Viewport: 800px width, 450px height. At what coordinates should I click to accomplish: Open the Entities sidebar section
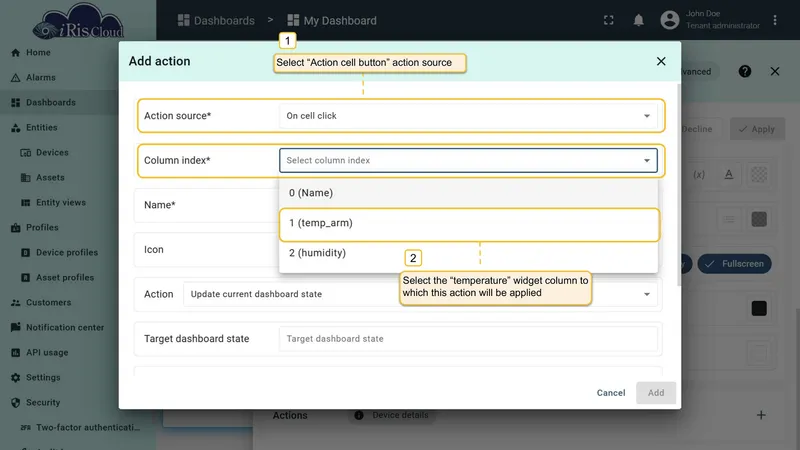pos(41,128)
